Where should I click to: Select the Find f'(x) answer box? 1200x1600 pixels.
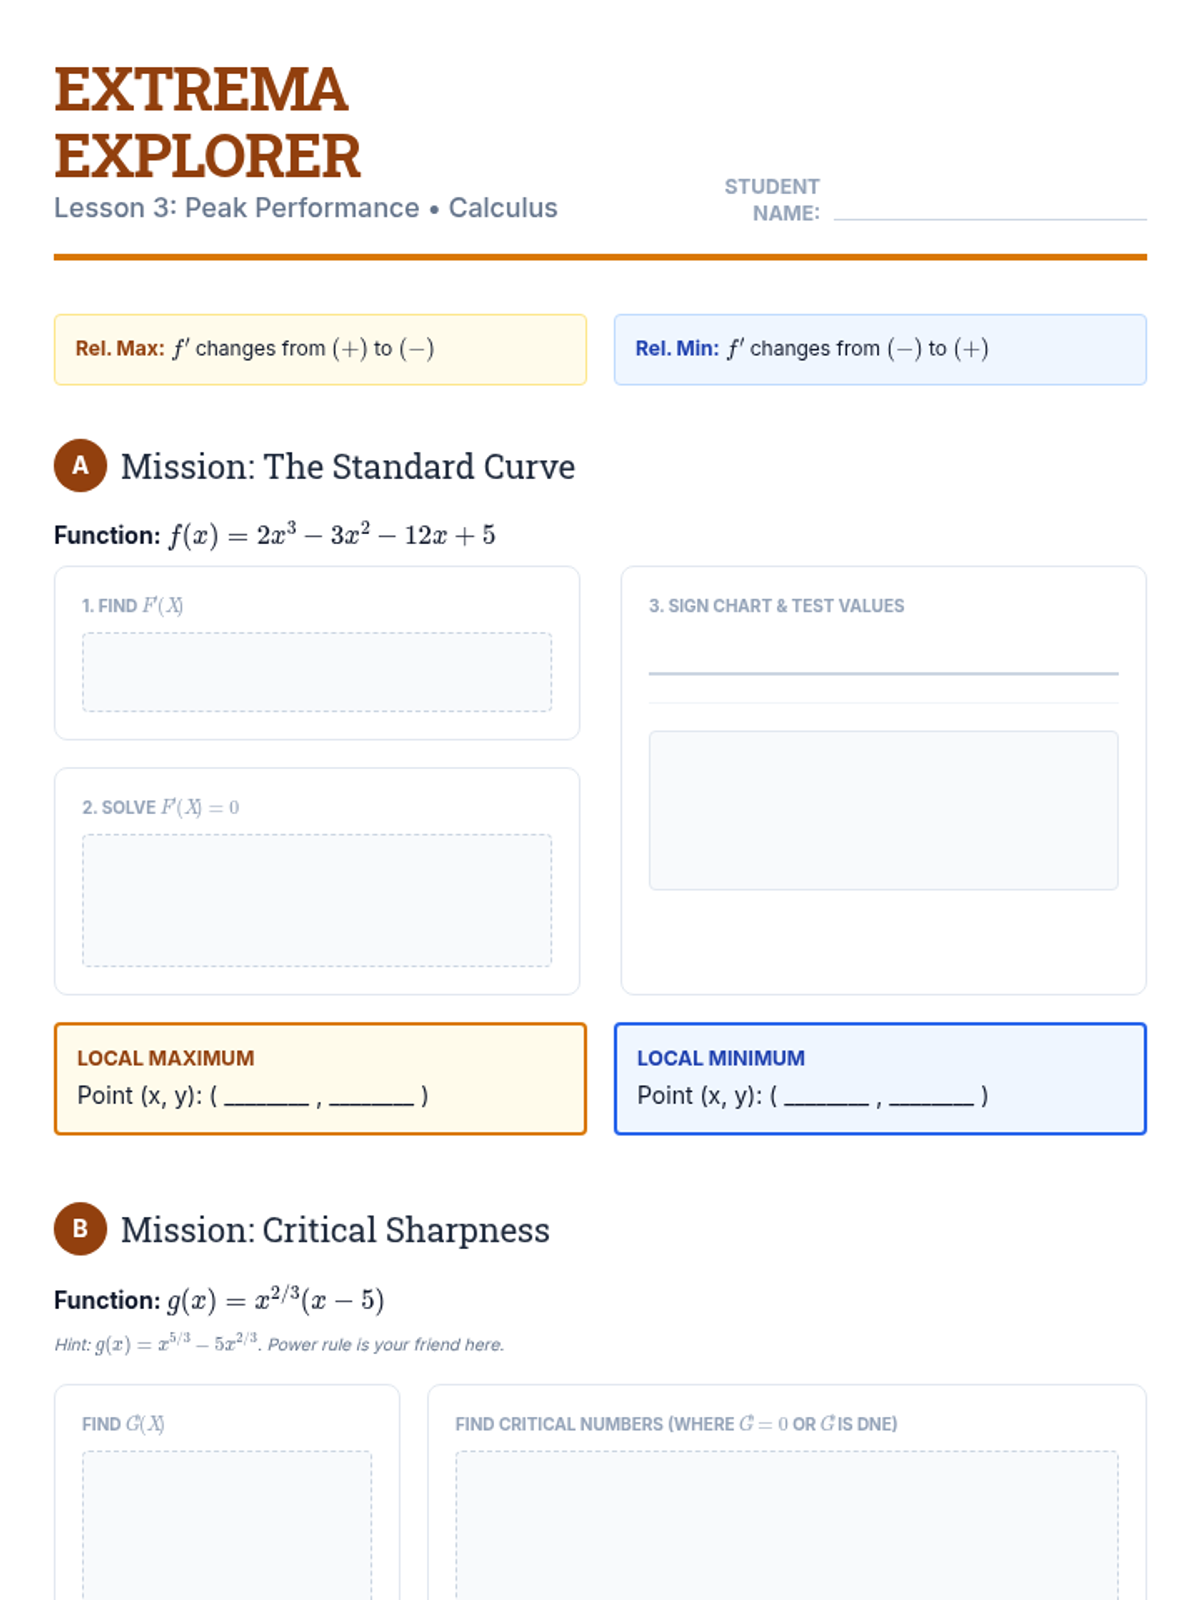[317, 672]
